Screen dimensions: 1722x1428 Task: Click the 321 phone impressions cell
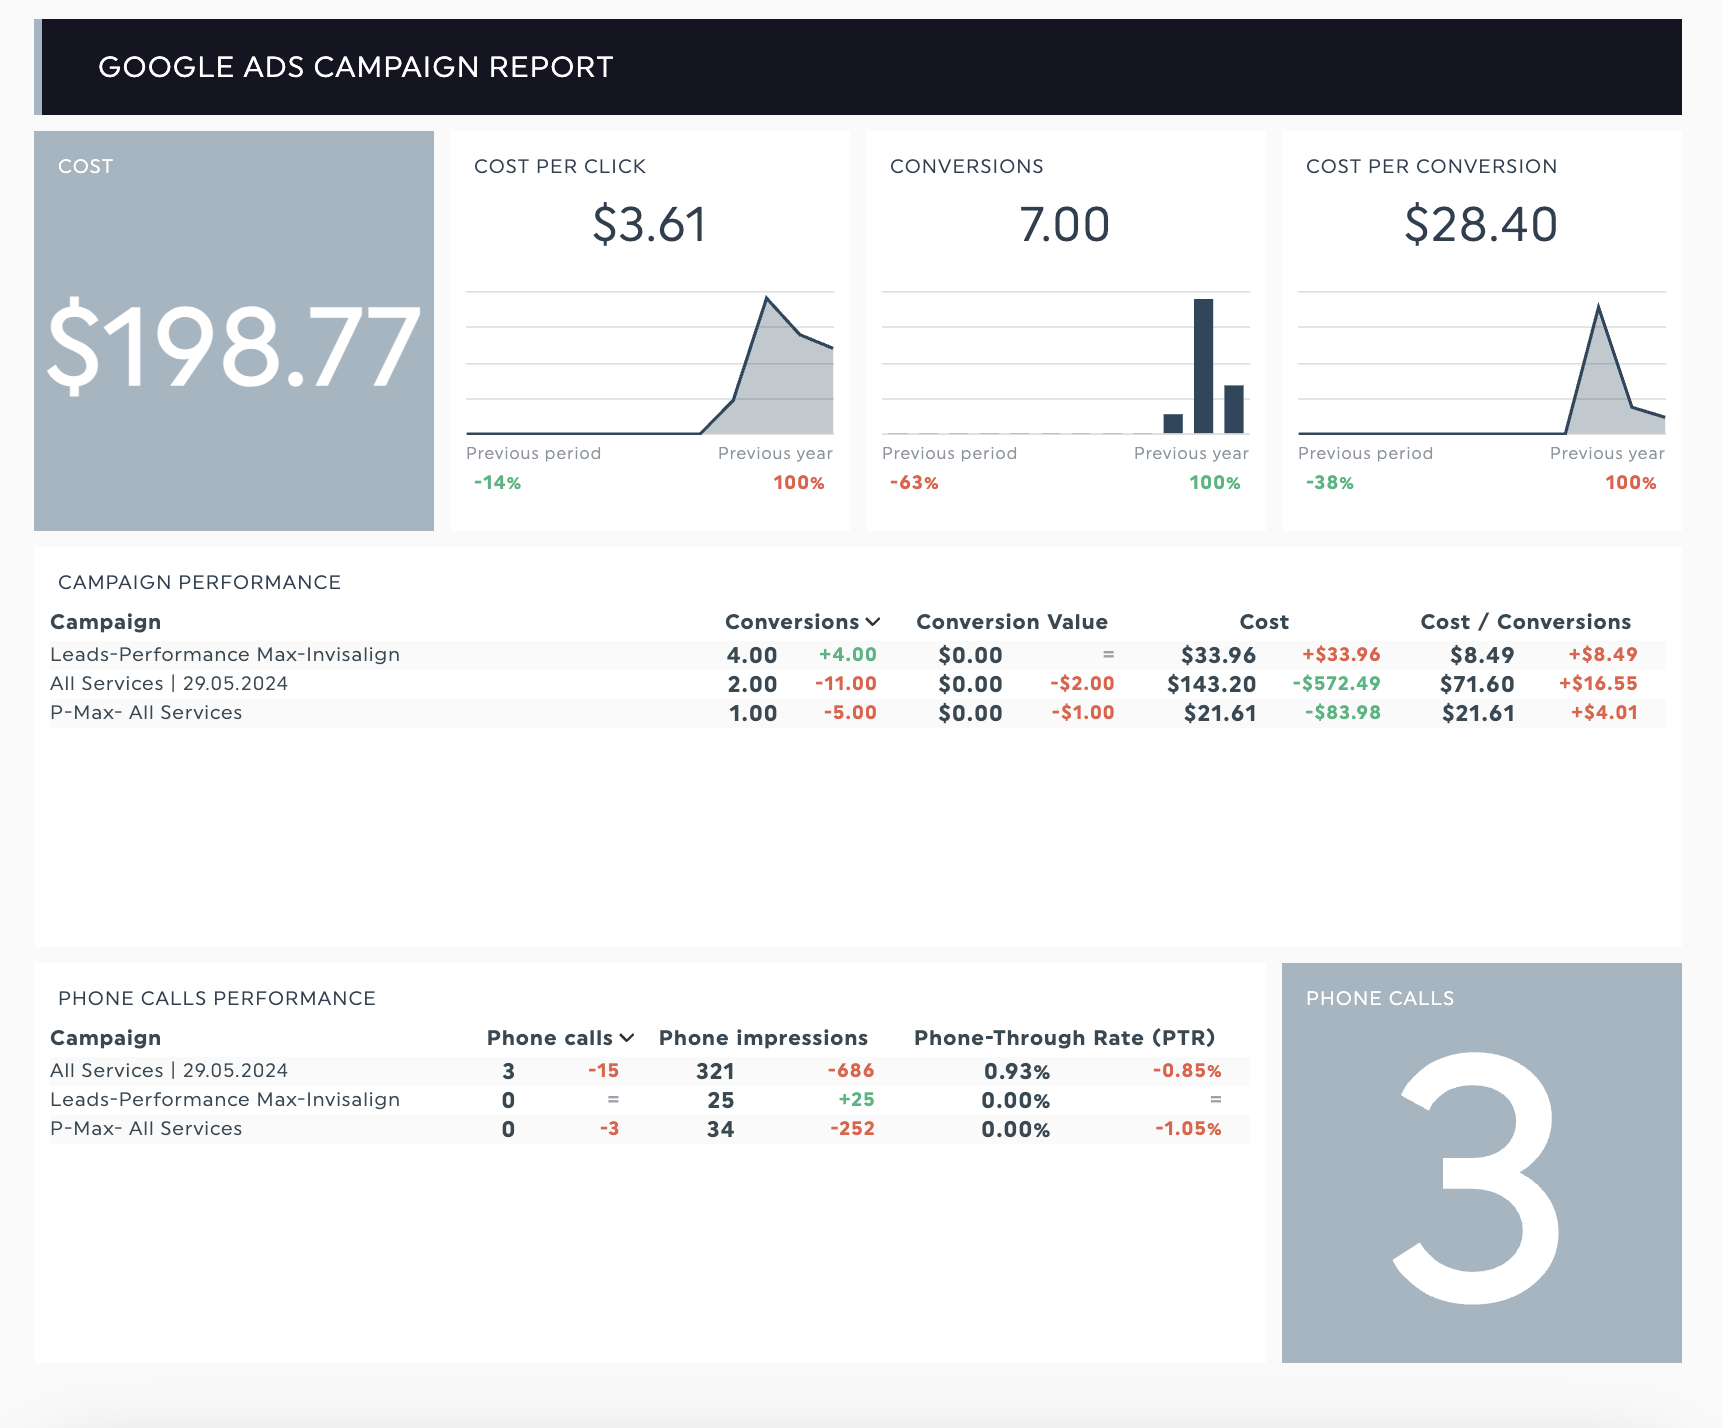click(x=715, y=1071)
